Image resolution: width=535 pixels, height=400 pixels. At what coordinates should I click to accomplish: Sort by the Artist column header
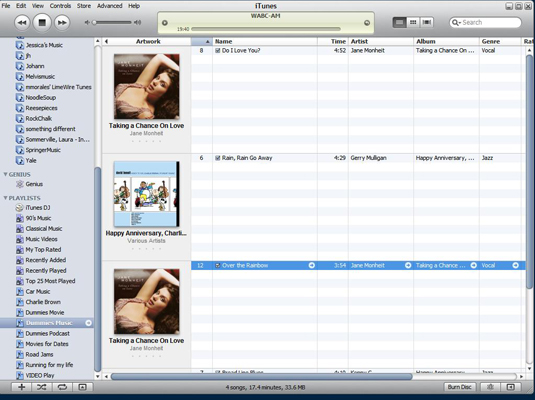(381, 41)
